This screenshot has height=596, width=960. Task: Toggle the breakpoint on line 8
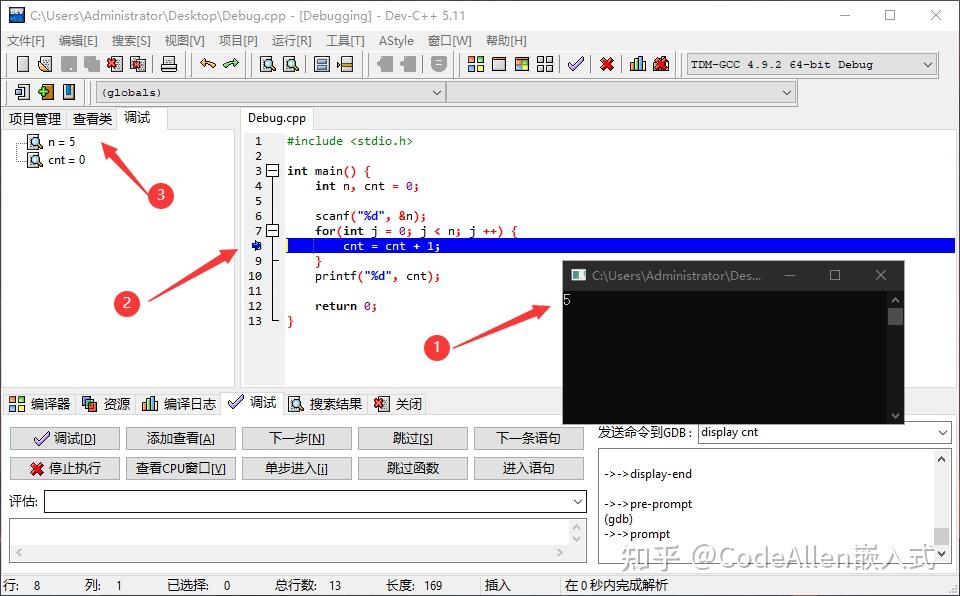[x=258, y=245]
